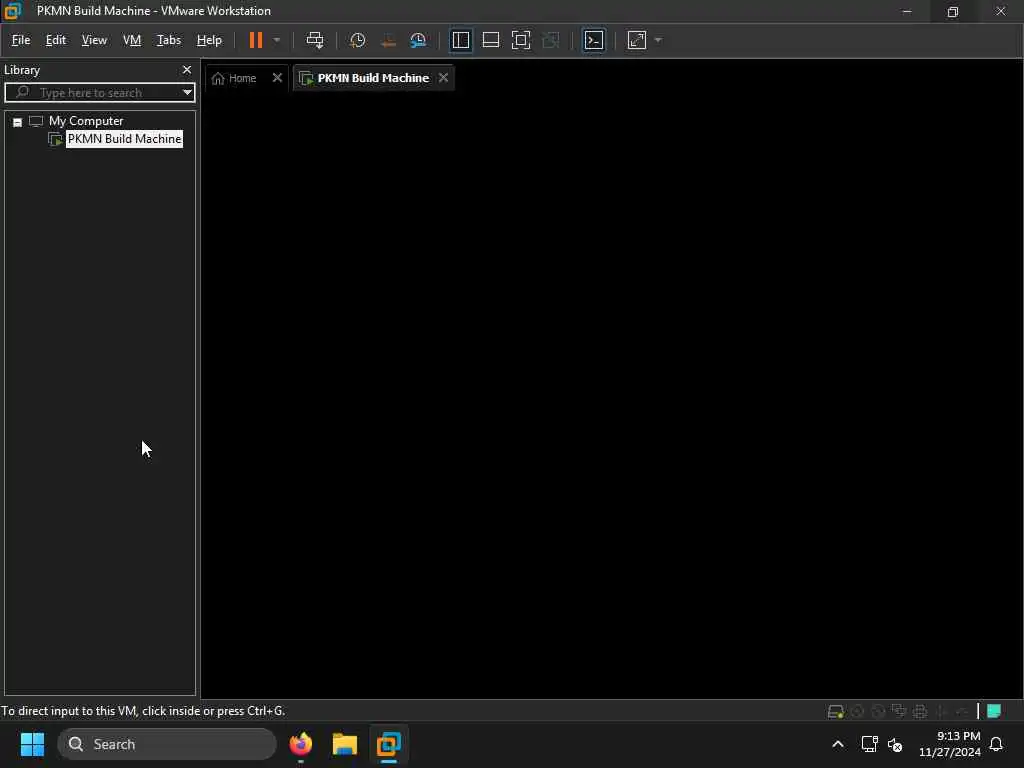1024x768 pixels.
Task: Send Ctrl+Alt+Del to the virtual machine
Action: [x=315, y=40]
